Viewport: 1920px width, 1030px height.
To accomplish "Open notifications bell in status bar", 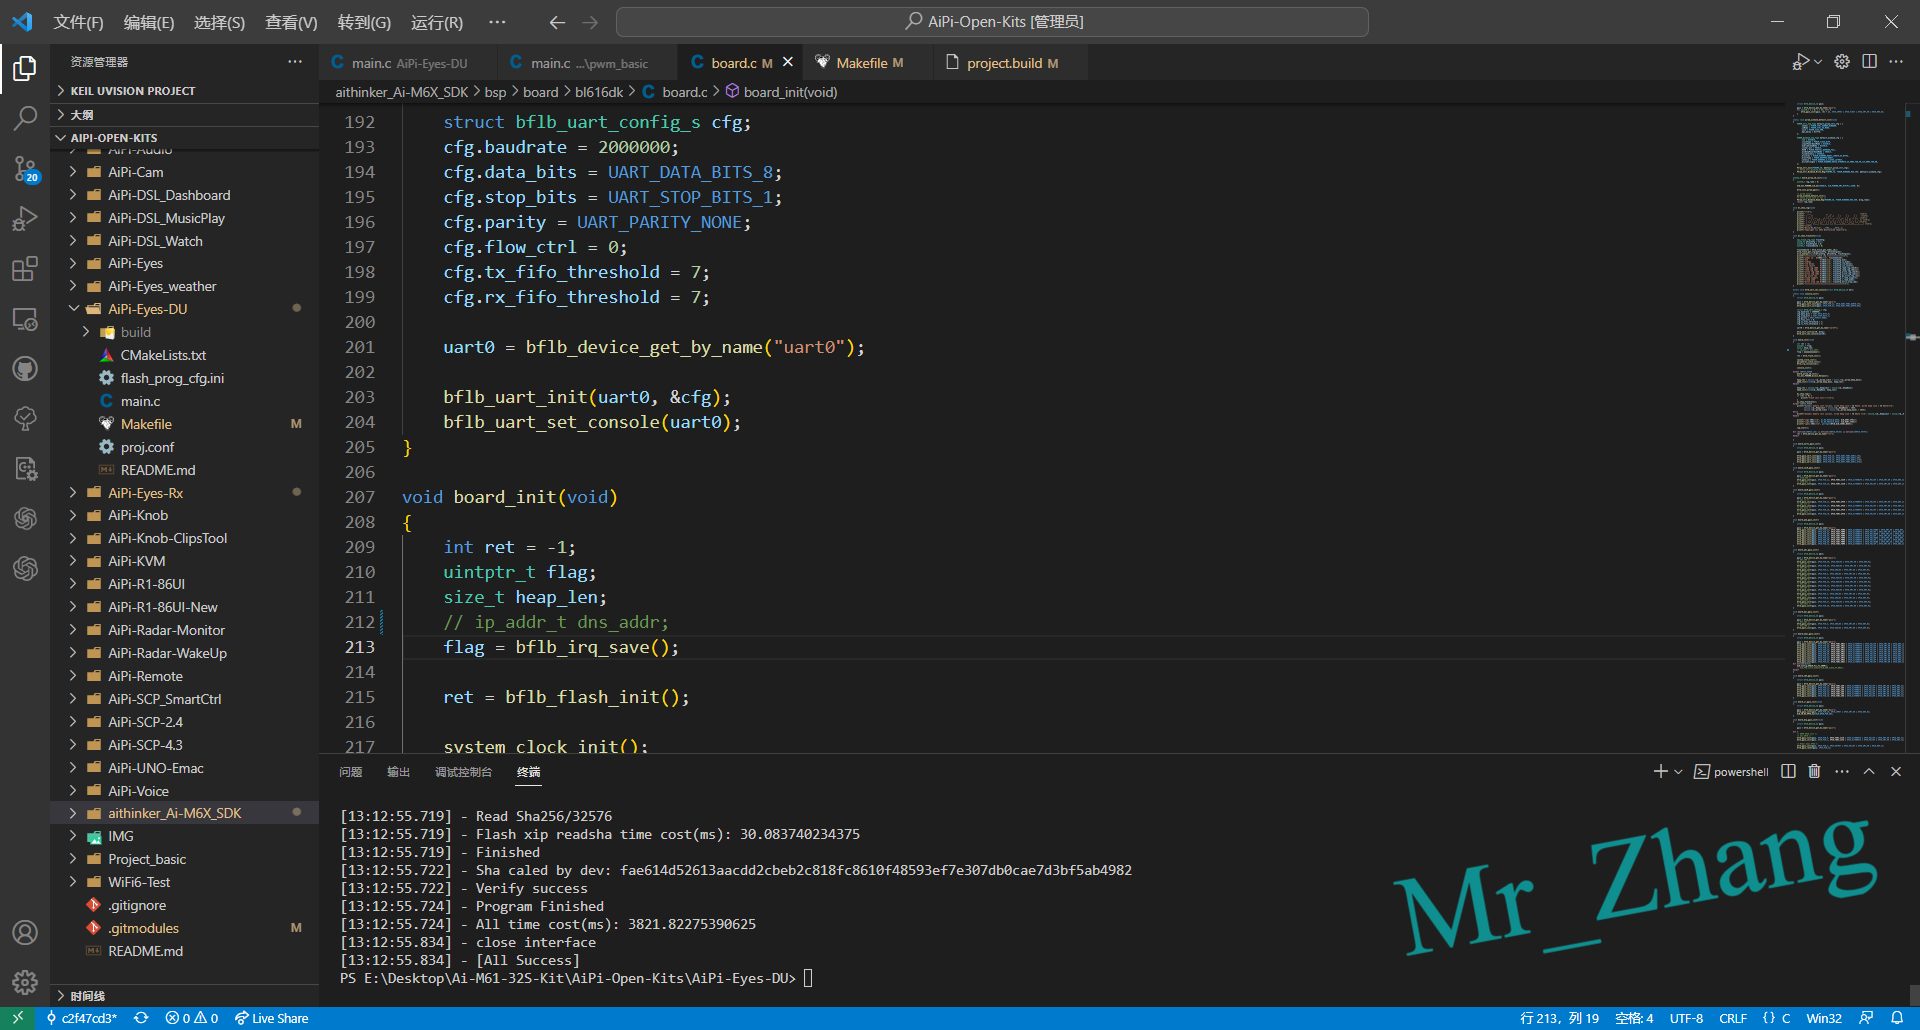I will coord(1897,1018).
